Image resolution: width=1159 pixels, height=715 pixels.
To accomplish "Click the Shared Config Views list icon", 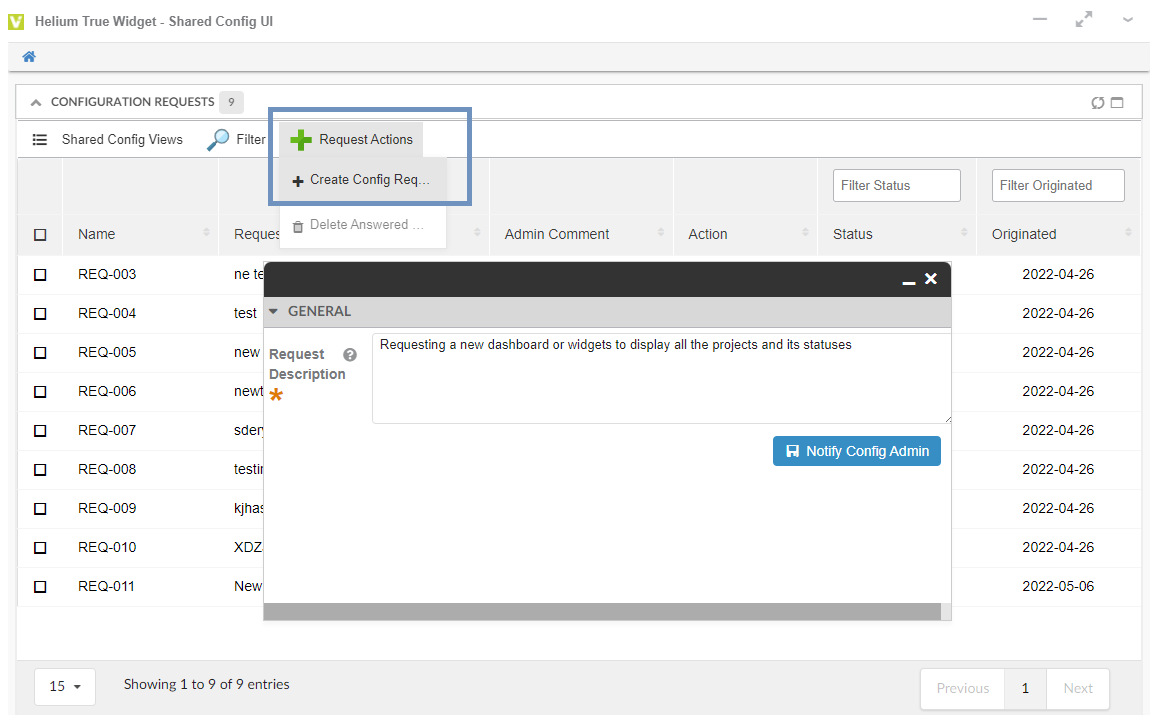I will [40, 140].
